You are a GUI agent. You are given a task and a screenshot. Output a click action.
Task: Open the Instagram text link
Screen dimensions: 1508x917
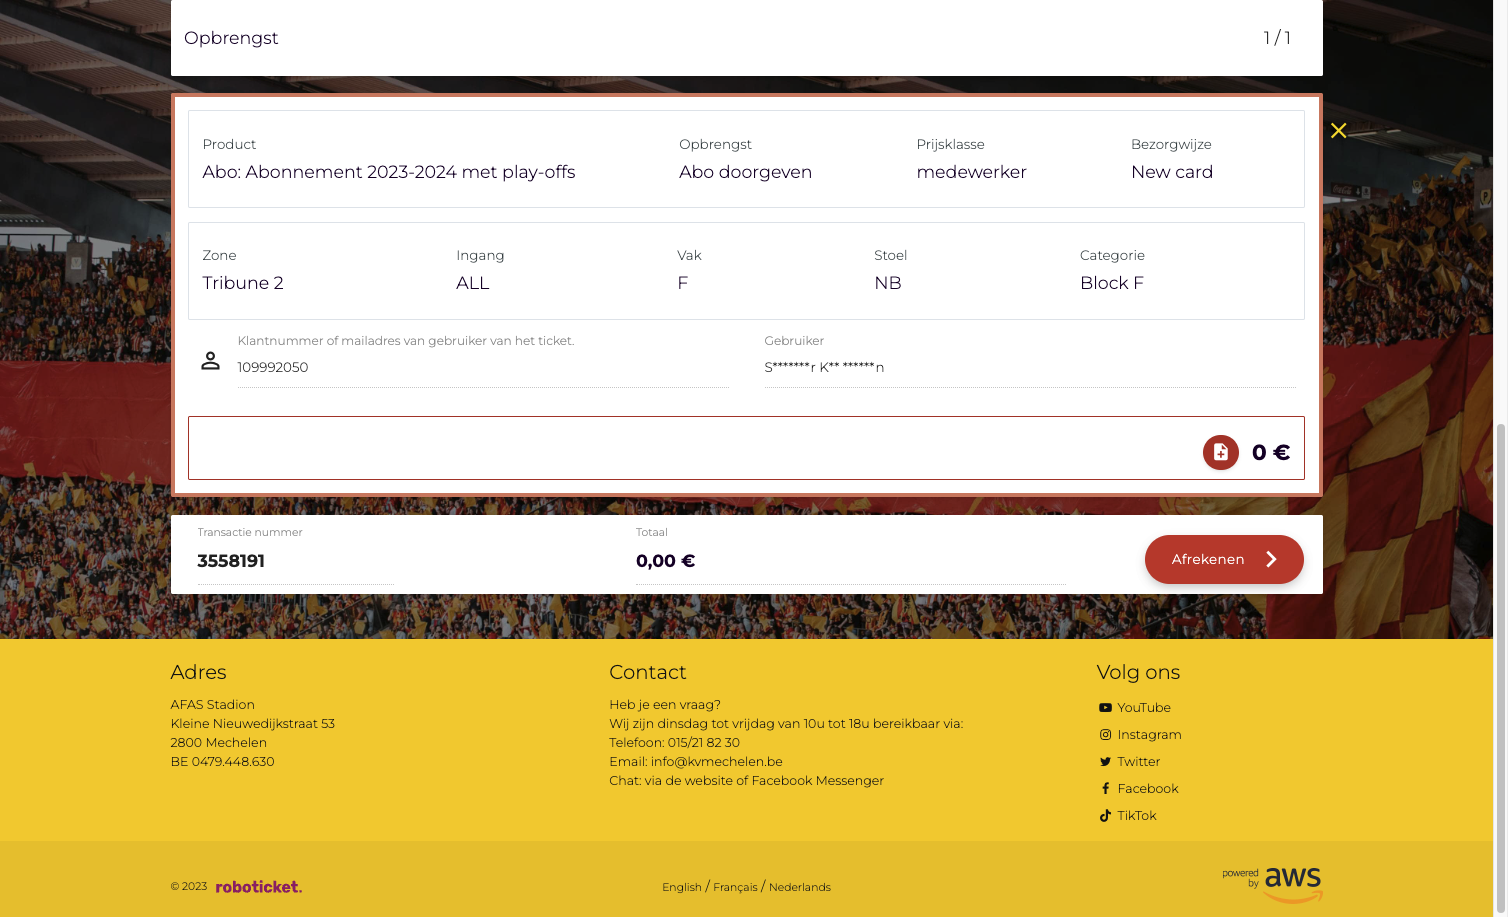1149,735
